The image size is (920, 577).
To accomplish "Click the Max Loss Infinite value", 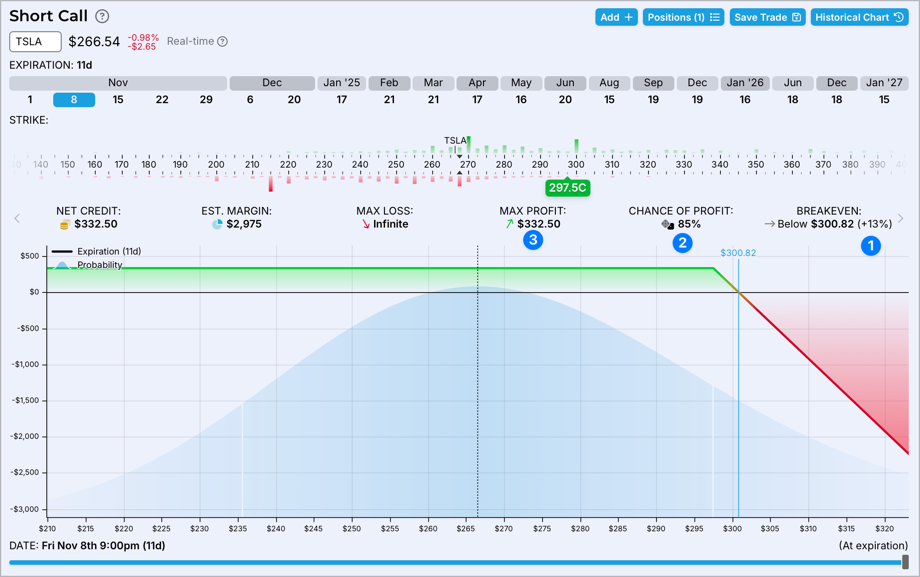I will click(x=391, y=224).
